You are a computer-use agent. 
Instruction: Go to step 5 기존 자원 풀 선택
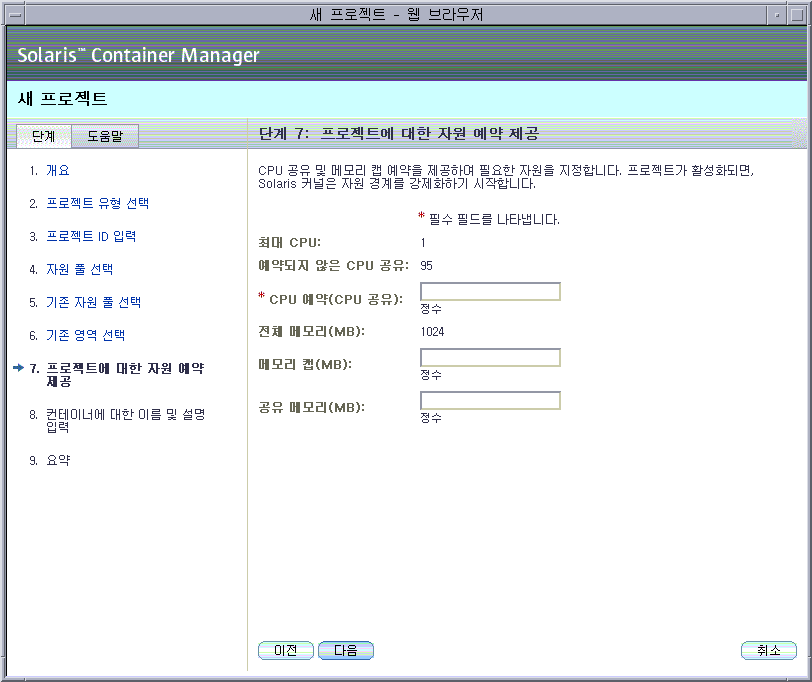[94, 302]
